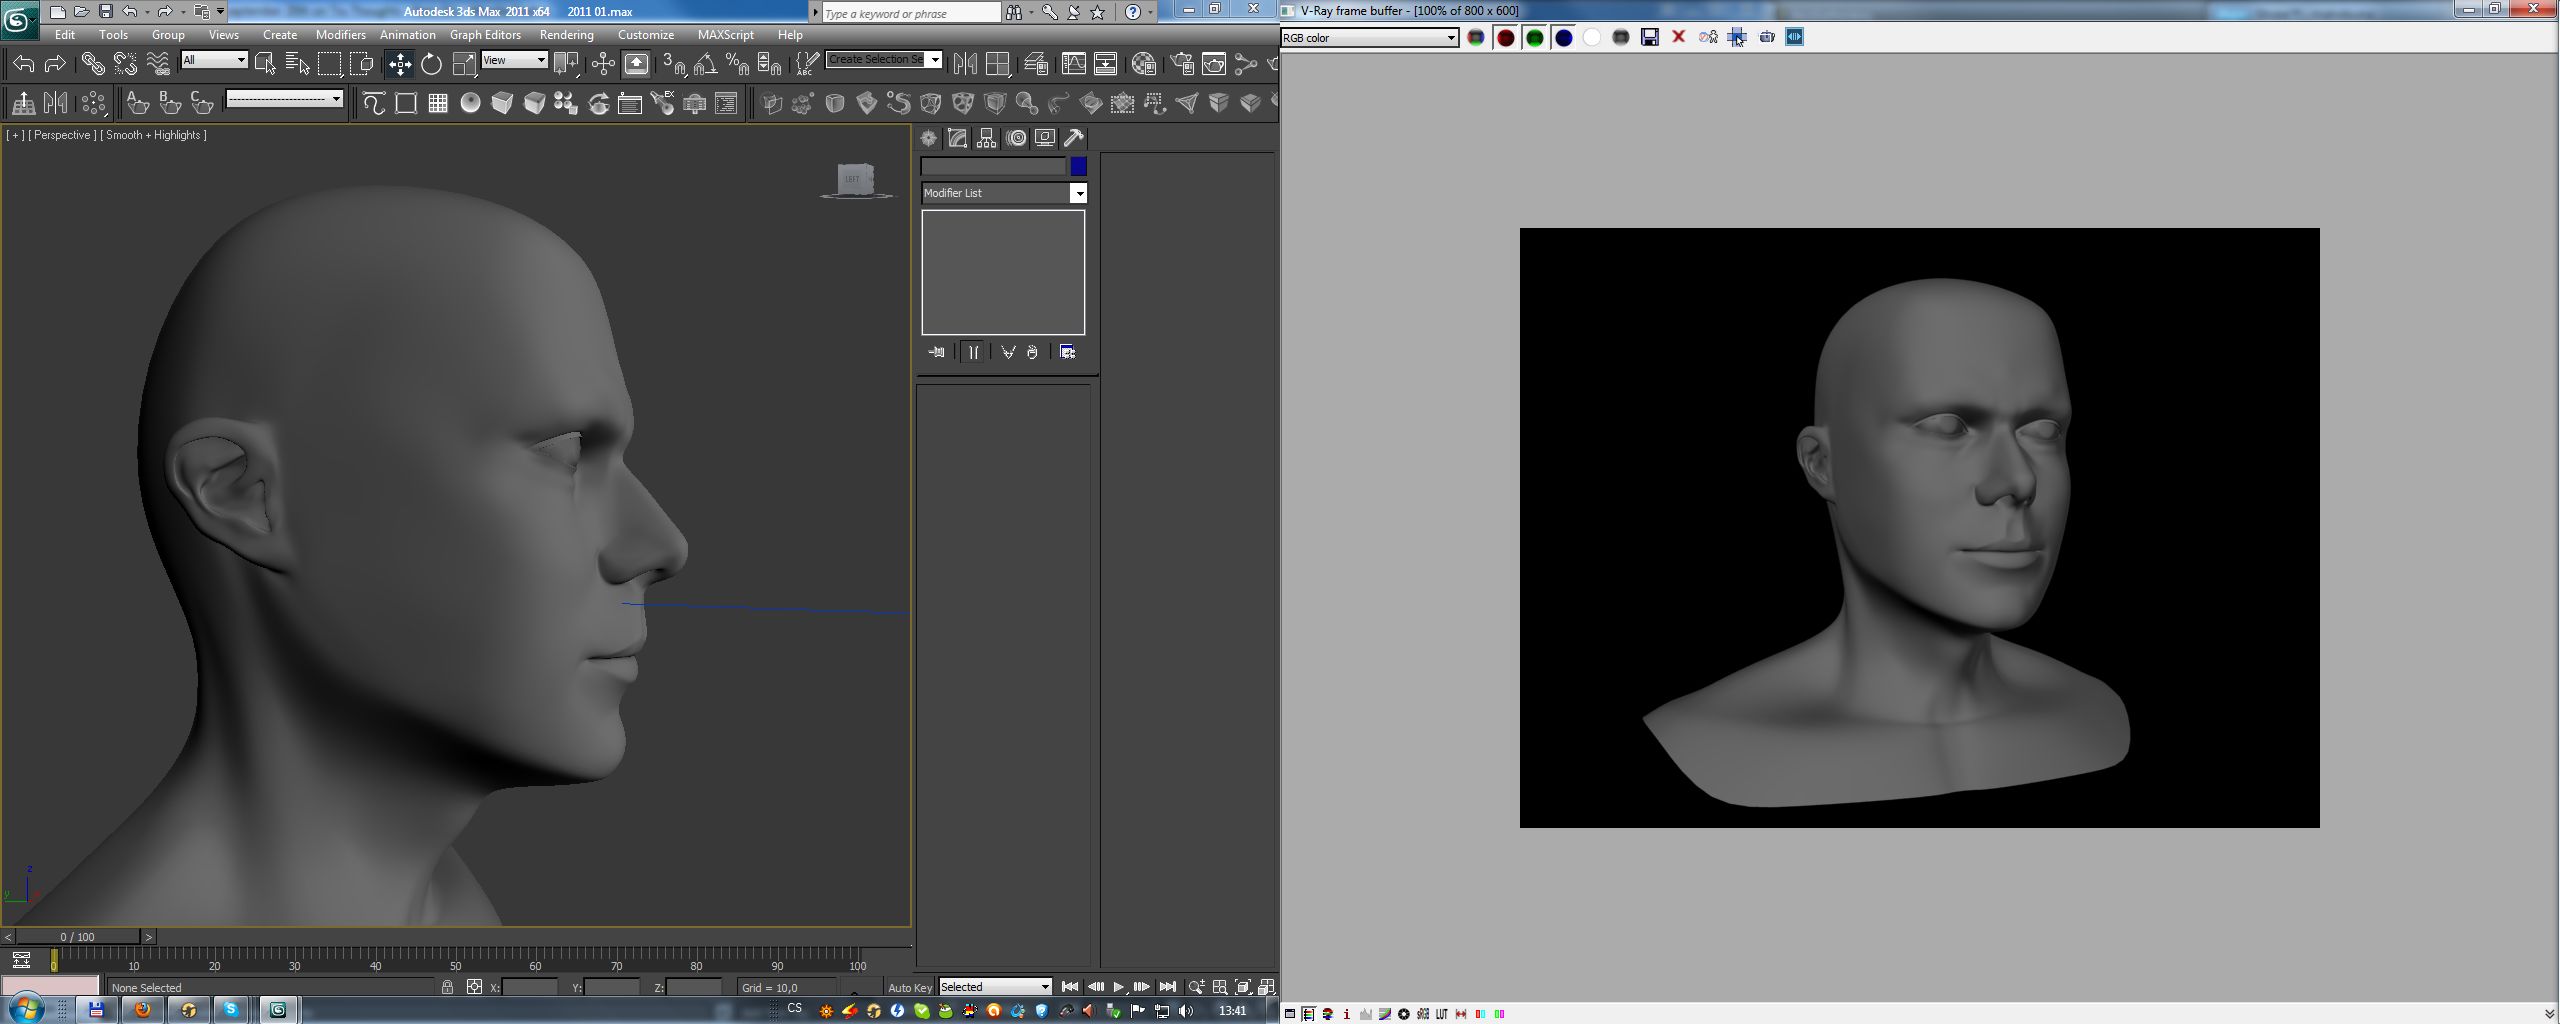Open the selection filter All dropdown
The height and width of the screenshot is (1024, 2560).
[x=214, y=60]
